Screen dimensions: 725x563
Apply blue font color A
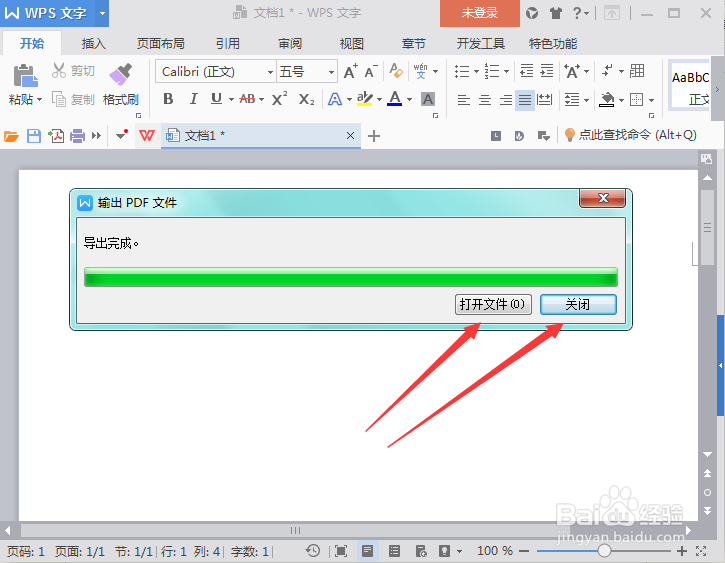[394, 98]
